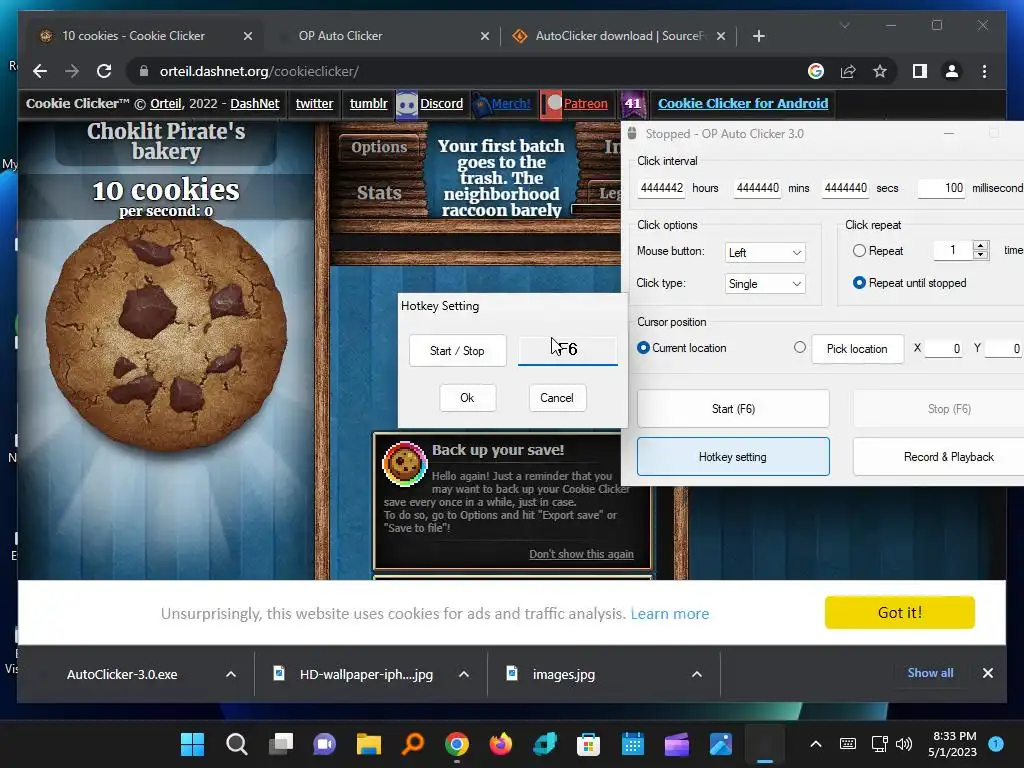1024x768 pixels.
Task: Open Chrome tab search chevron
Action: (844, 25)
